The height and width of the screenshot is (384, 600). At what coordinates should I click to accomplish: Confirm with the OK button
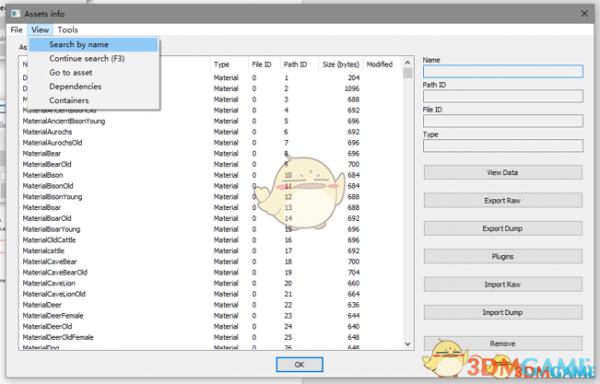point(299,364)
